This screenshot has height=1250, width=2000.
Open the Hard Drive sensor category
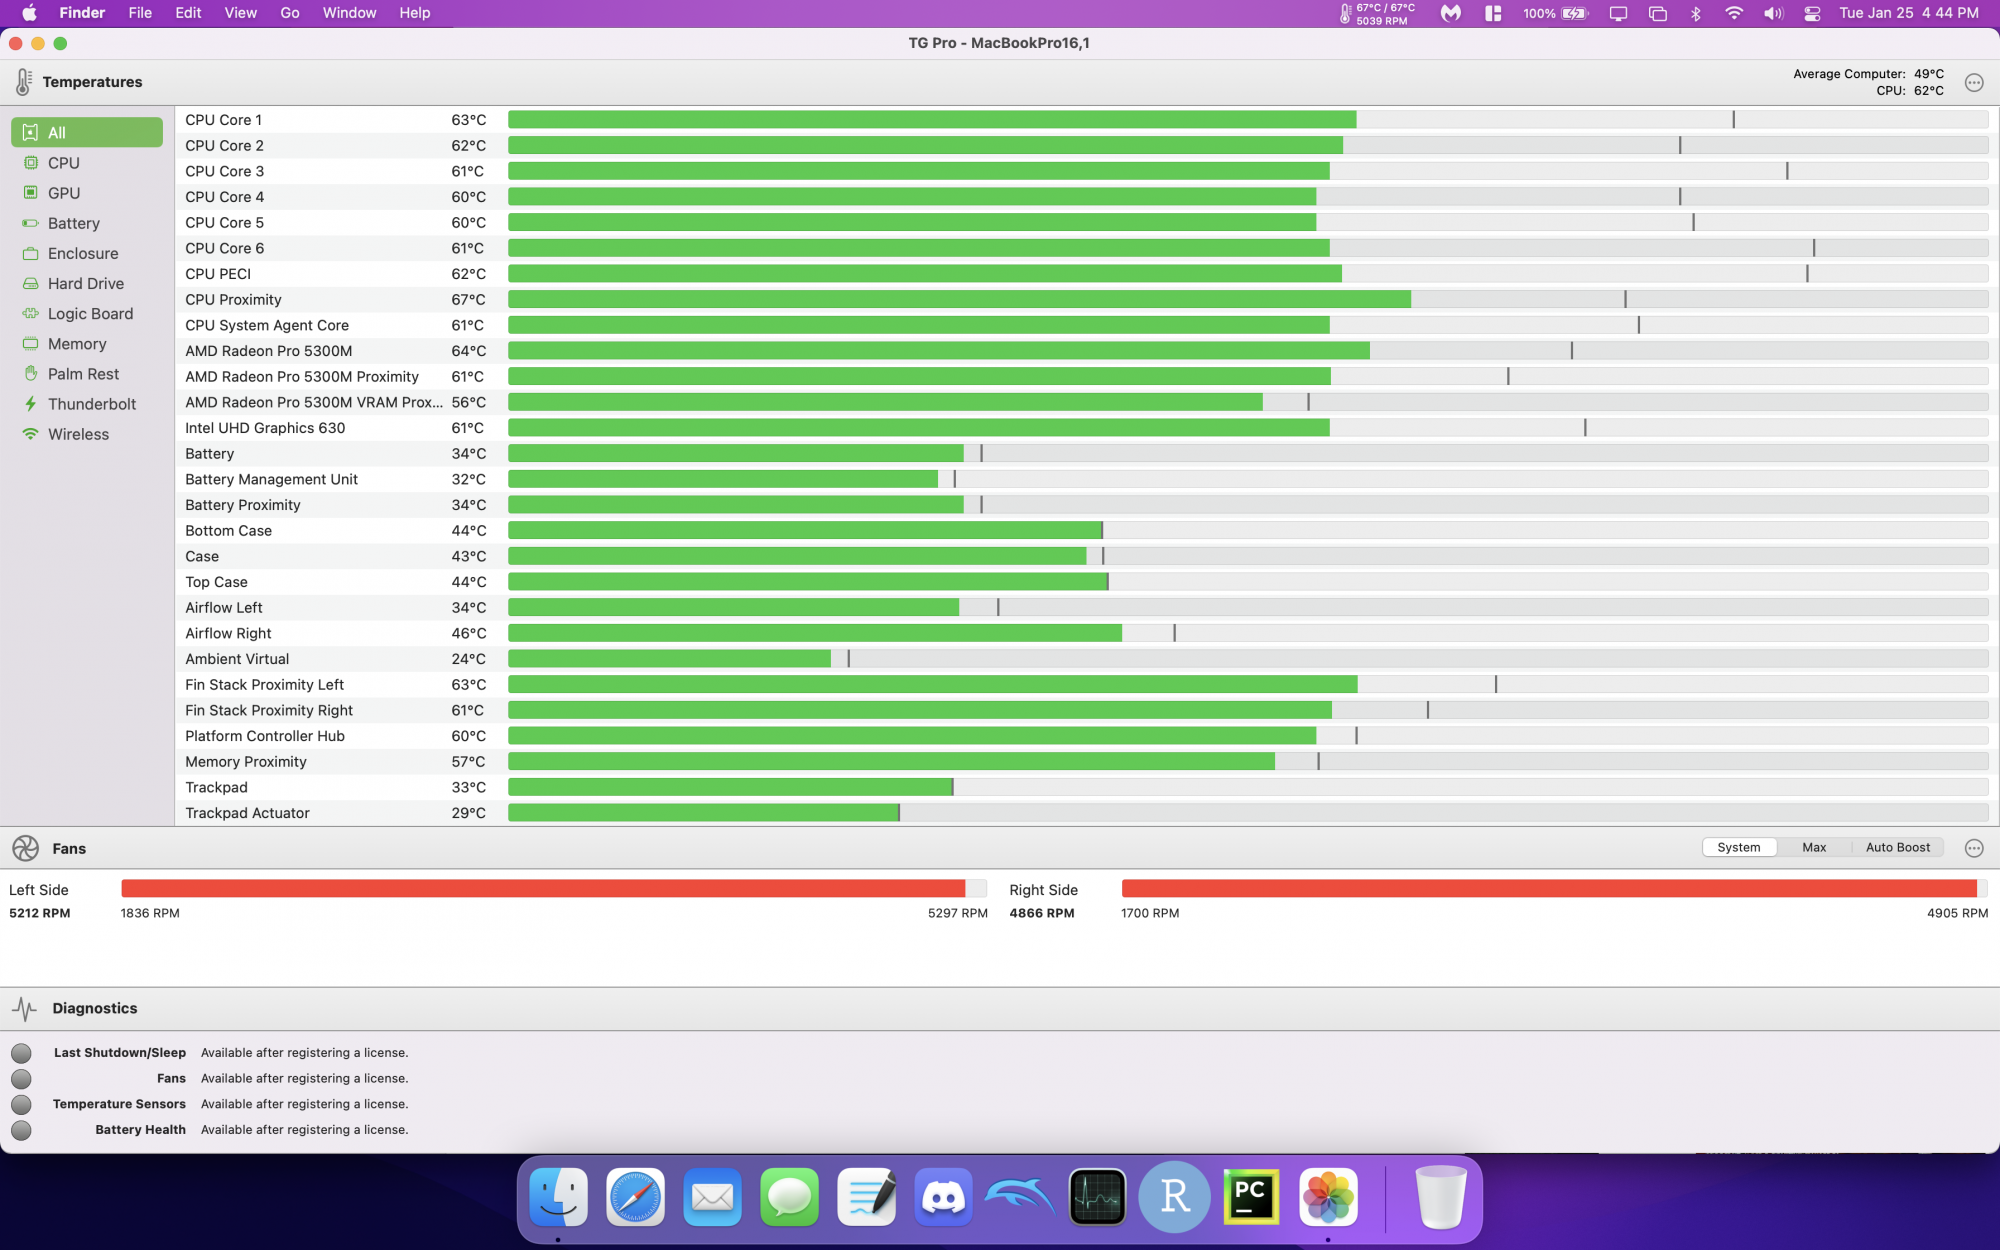tap(87, 283)
